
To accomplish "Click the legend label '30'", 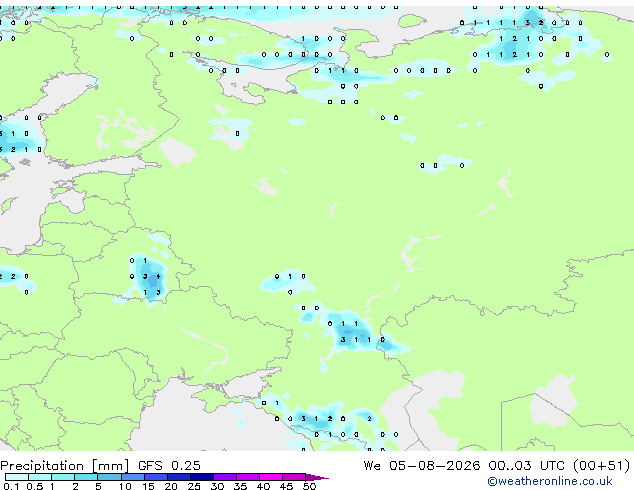I will [x=217, y=486].
